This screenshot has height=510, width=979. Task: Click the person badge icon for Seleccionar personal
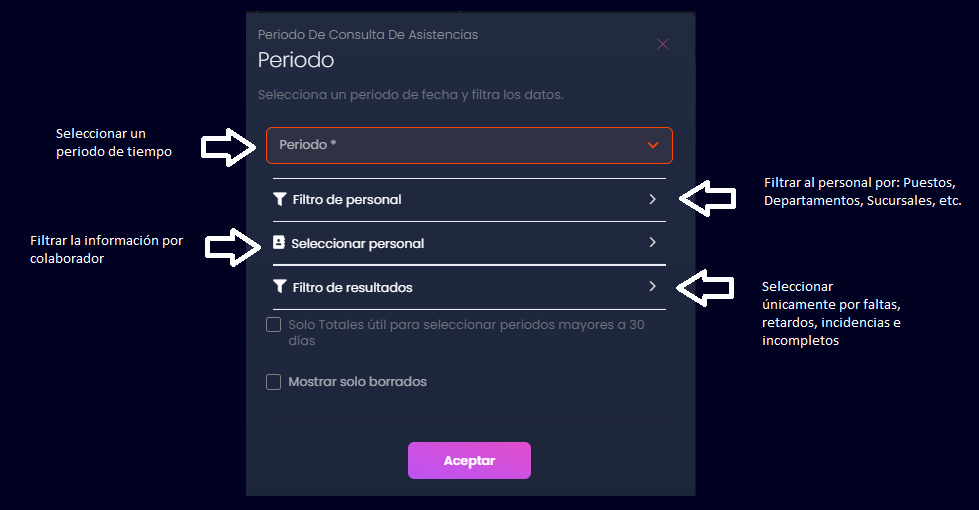279,243
